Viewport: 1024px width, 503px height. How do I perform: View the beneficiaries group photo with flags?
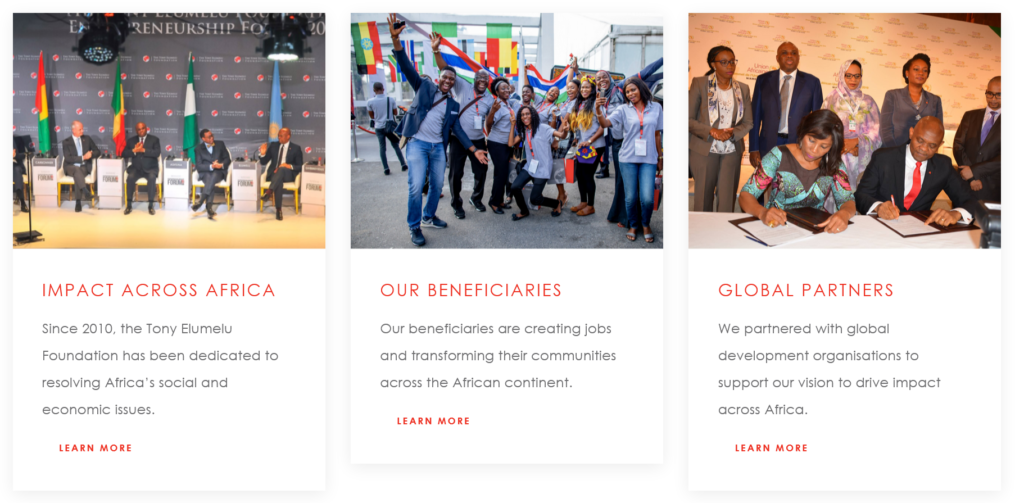click(x=507, y=131)
